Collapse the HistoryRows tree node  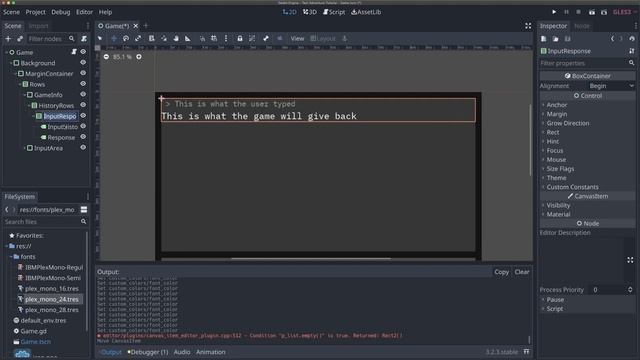tap(29, 105)
